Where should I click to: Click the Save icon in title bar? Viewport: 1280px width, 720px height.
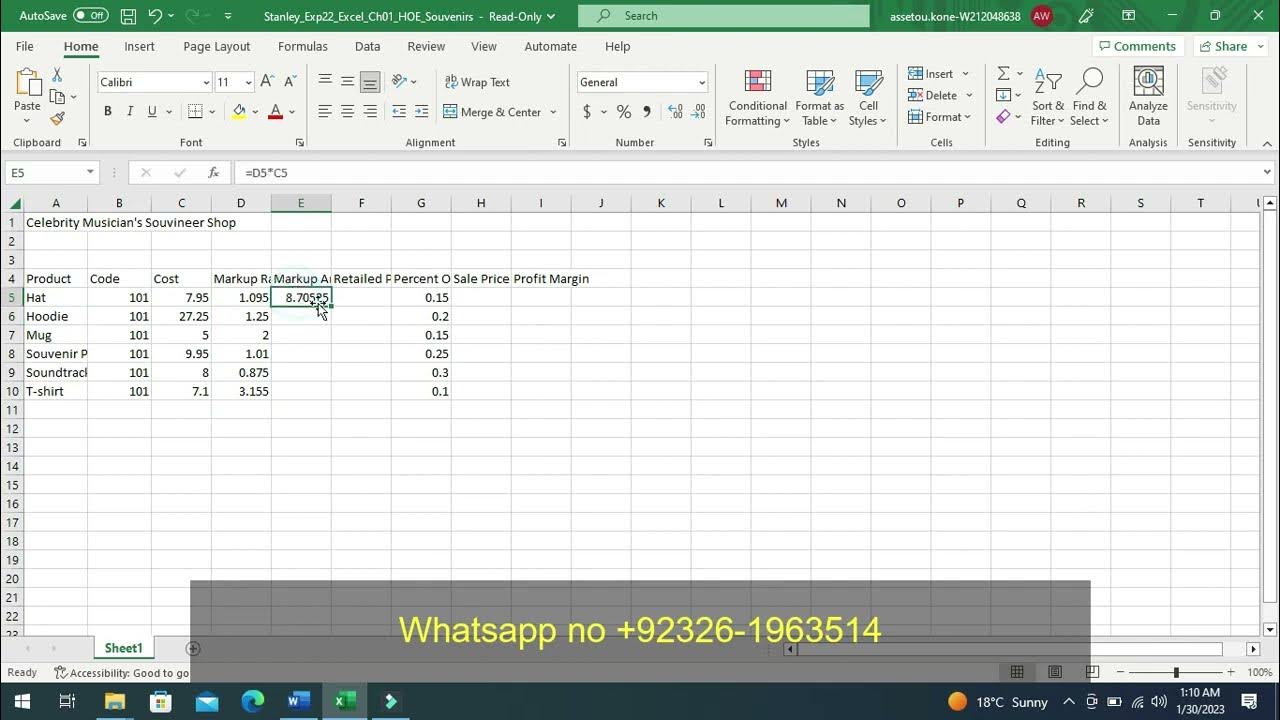click(128, 16)
